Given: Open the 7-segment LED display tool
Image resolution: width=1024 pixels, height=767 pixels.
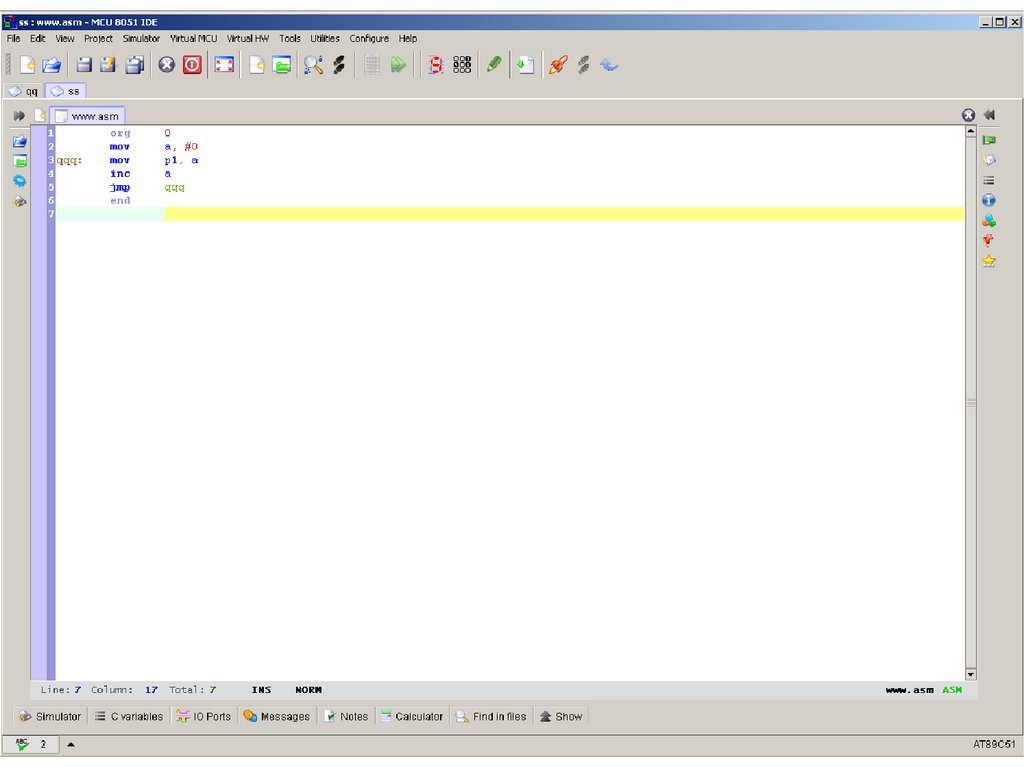Looking at the screenshot, I should coord(436,65).
